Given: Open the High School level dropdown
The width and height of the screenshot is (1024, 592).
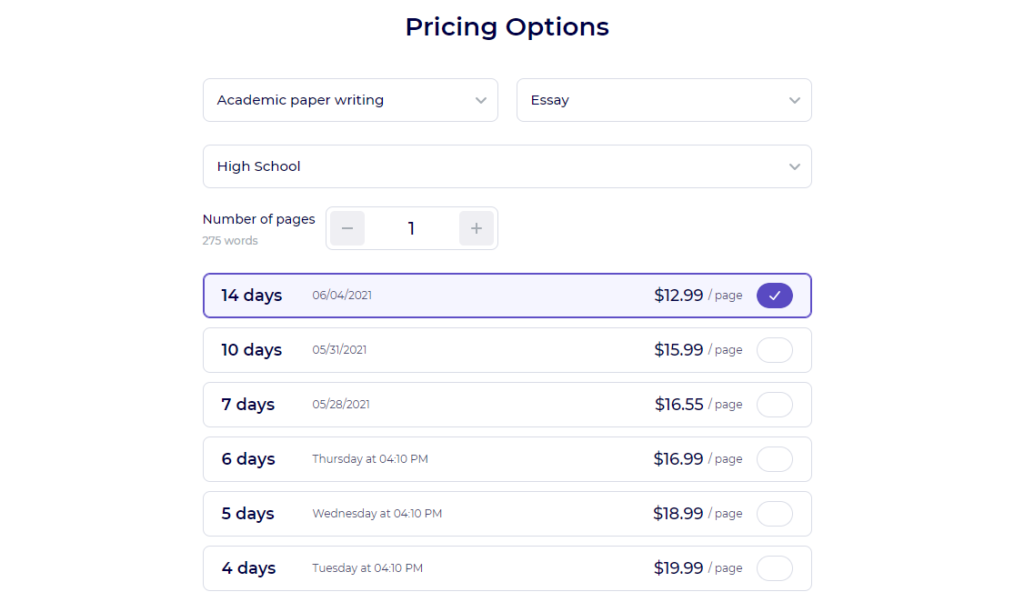Looking at the screenshot, I should click(x=507, y=166).
